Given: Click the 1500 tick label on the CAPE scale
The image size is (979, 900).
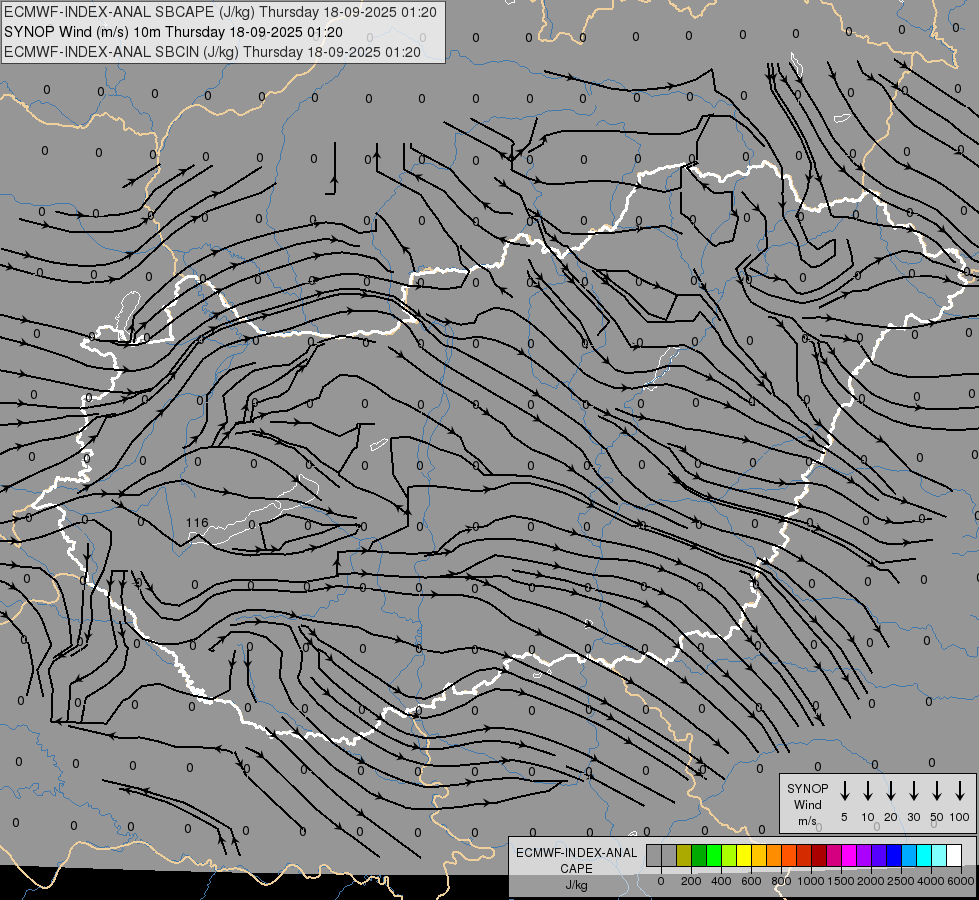Looking at the screenshot, I should (841, 881).
